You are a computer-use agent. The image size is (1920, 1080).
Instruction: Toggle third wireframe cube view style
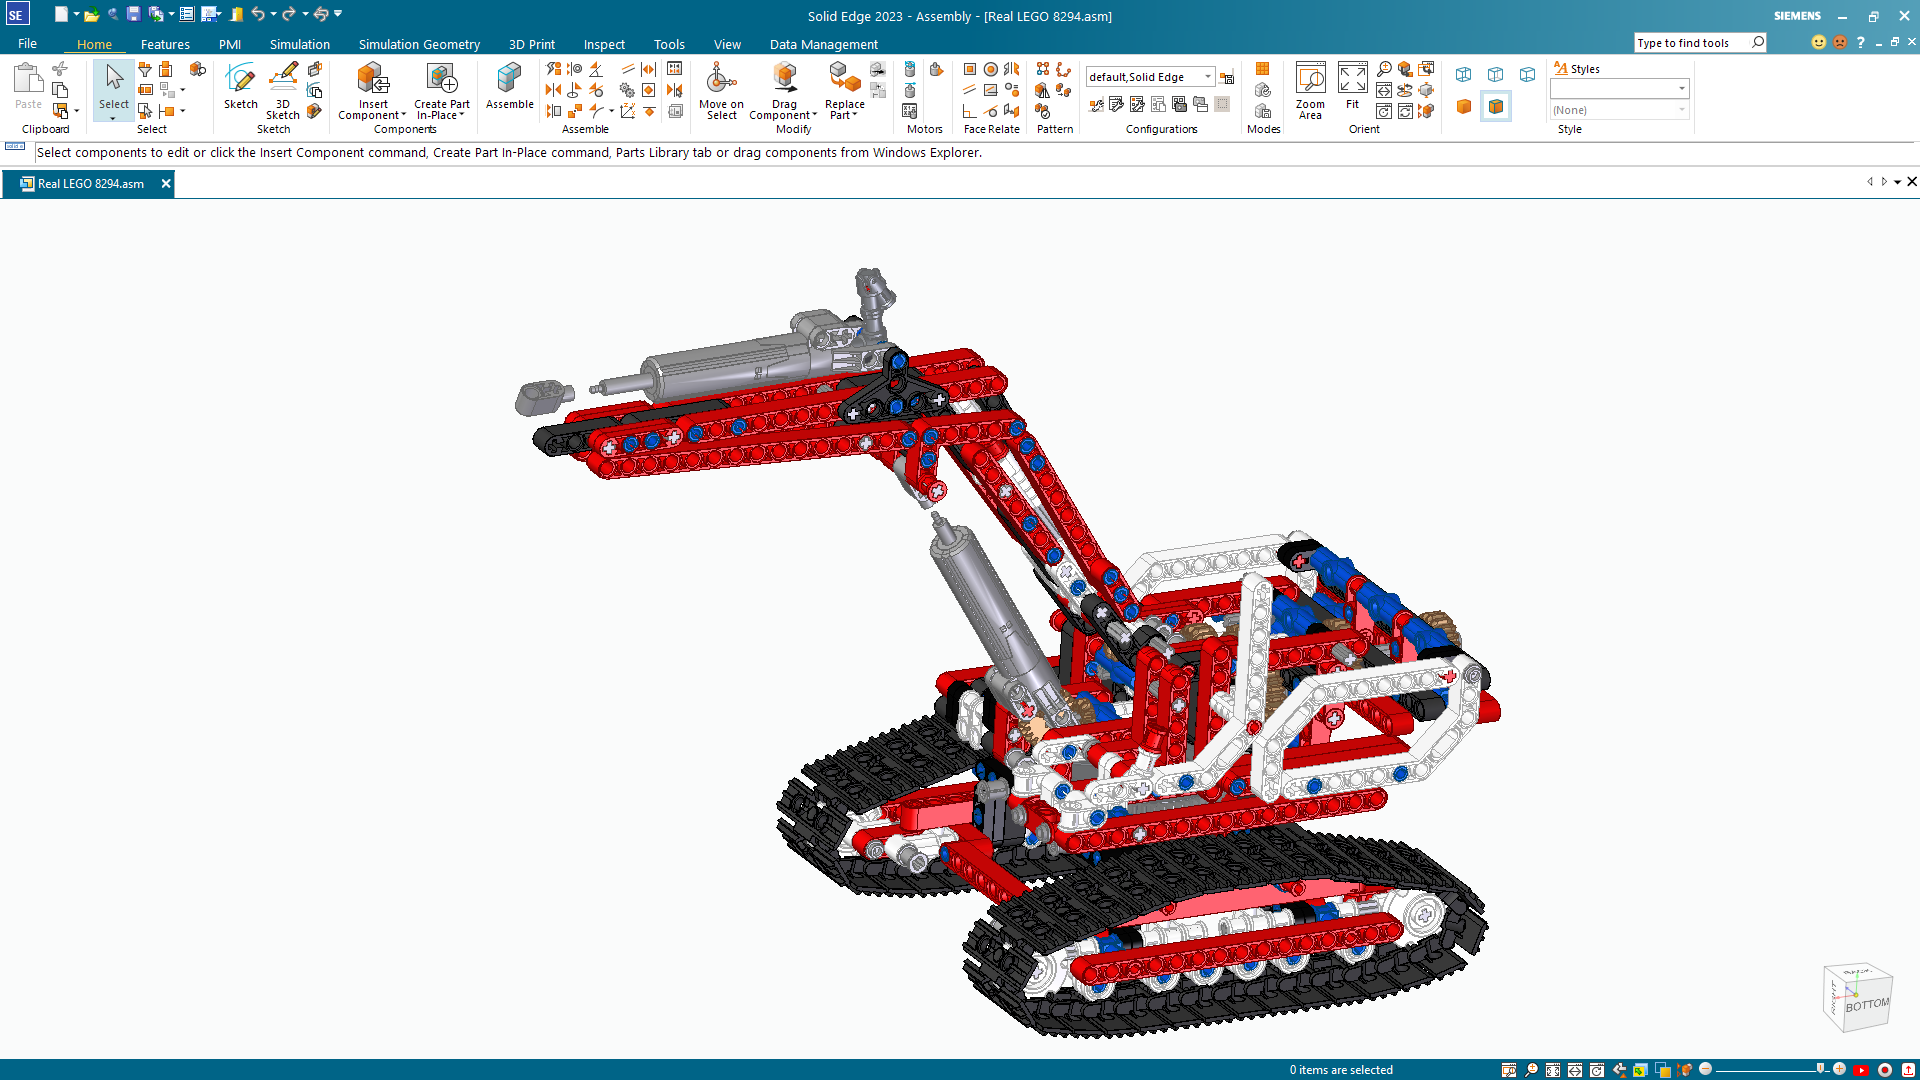pos(1528,75)
